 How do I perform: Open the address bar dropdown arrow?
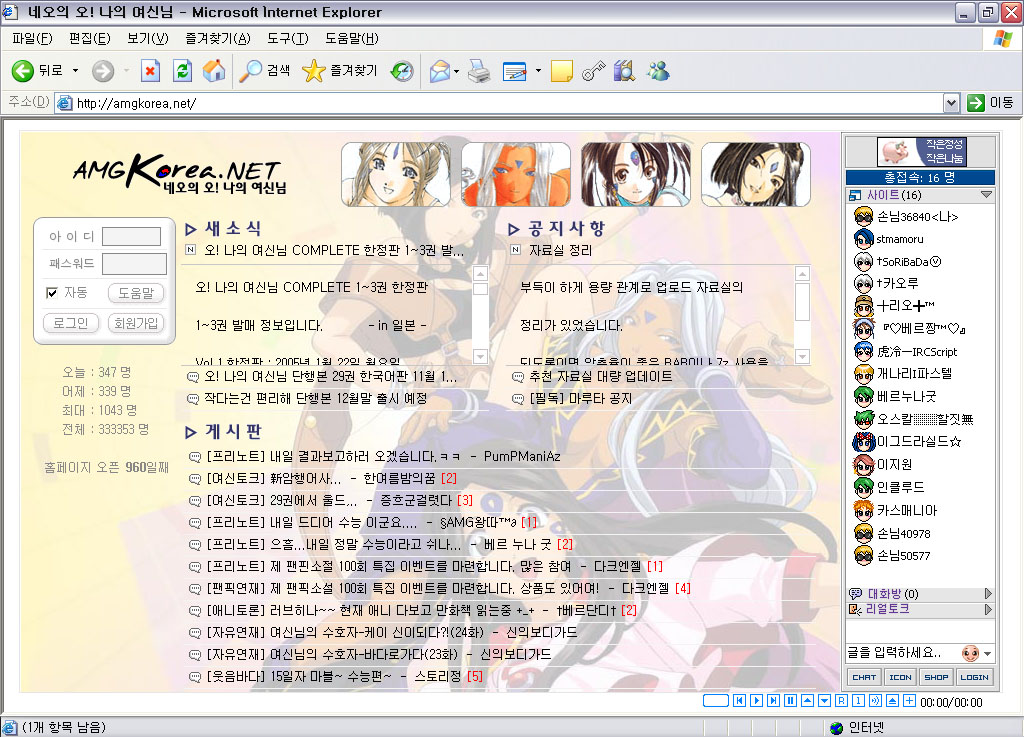coord(951,102)
